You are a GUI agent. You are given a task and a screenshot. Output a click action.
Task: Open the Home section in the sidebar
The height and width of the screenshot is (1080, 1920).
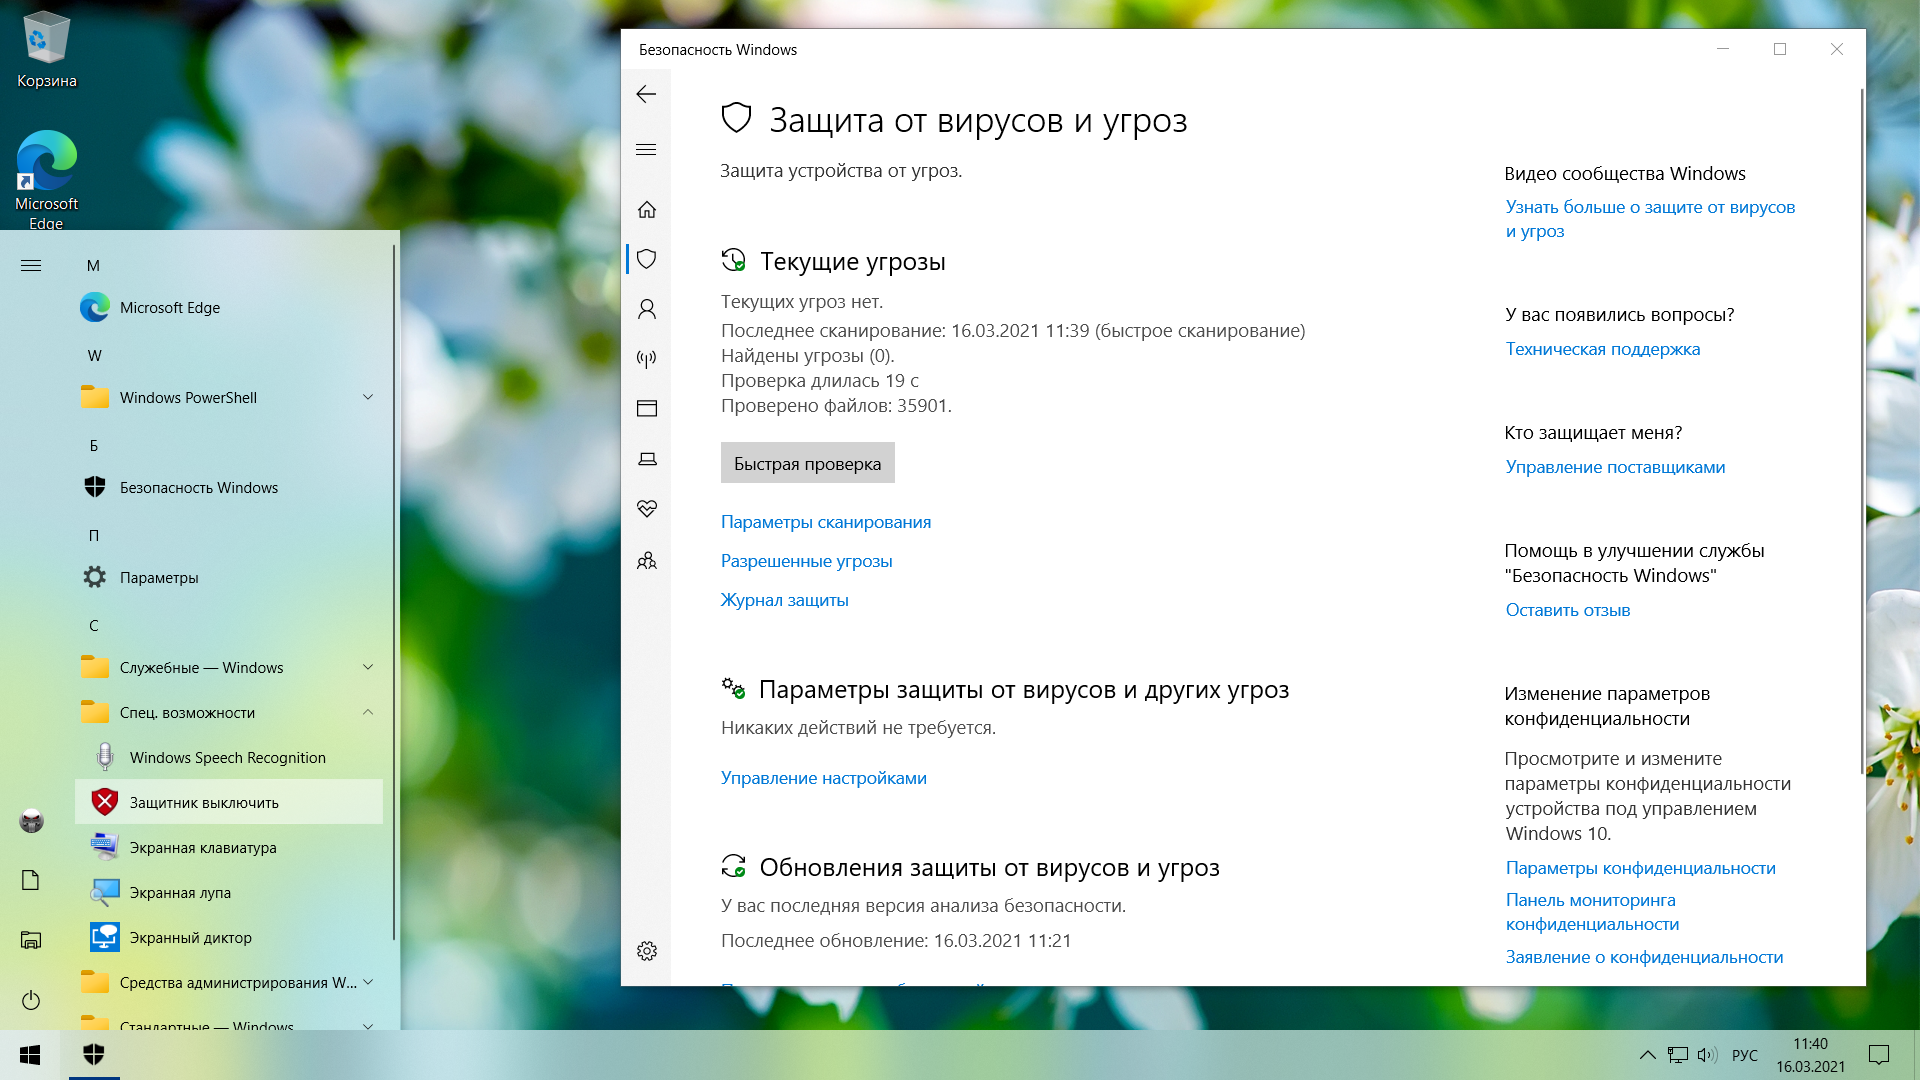pyautogui.click(x=647, y=210)
